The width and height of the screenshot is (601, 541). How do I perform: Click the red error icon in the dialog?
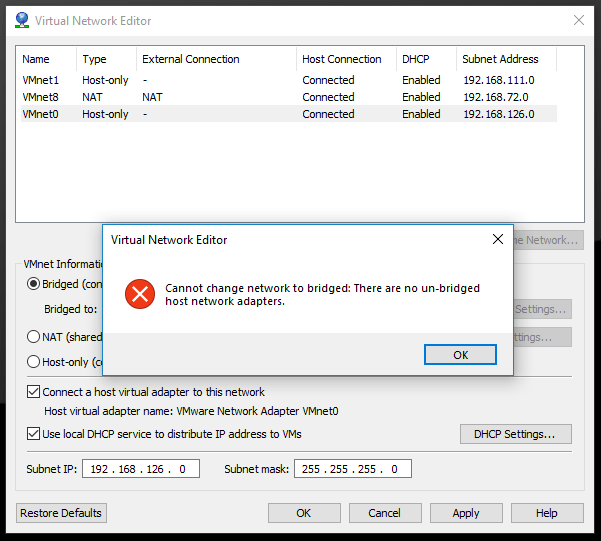(x=140, y=294)
